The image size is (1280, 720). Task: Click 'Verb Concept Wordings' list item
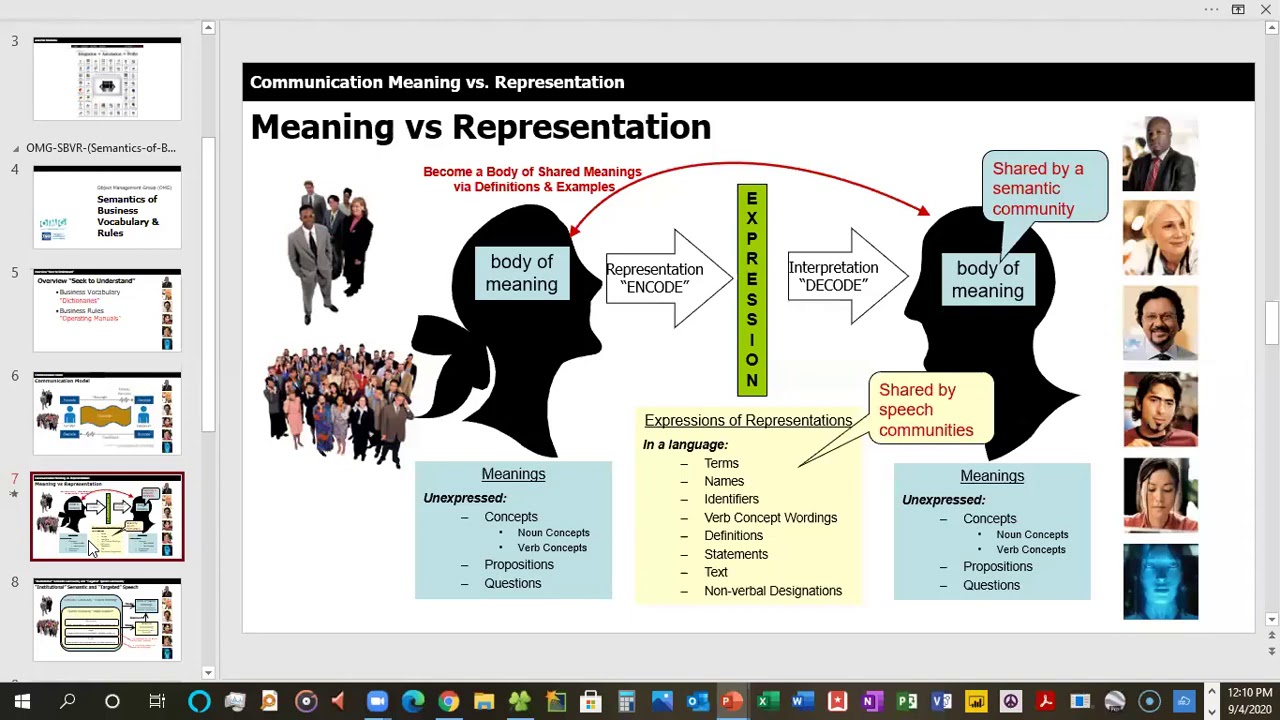tap(770, 517)
